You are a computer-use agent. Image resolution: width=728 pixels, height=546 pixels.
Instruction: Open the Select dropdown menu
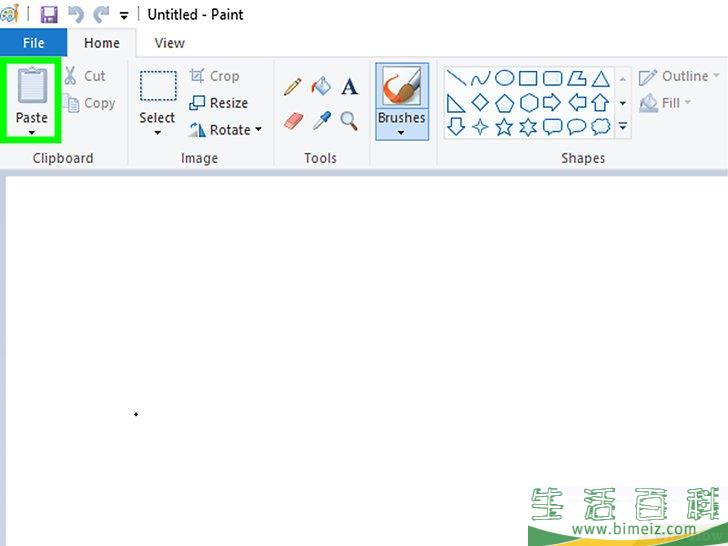point(157,133)
